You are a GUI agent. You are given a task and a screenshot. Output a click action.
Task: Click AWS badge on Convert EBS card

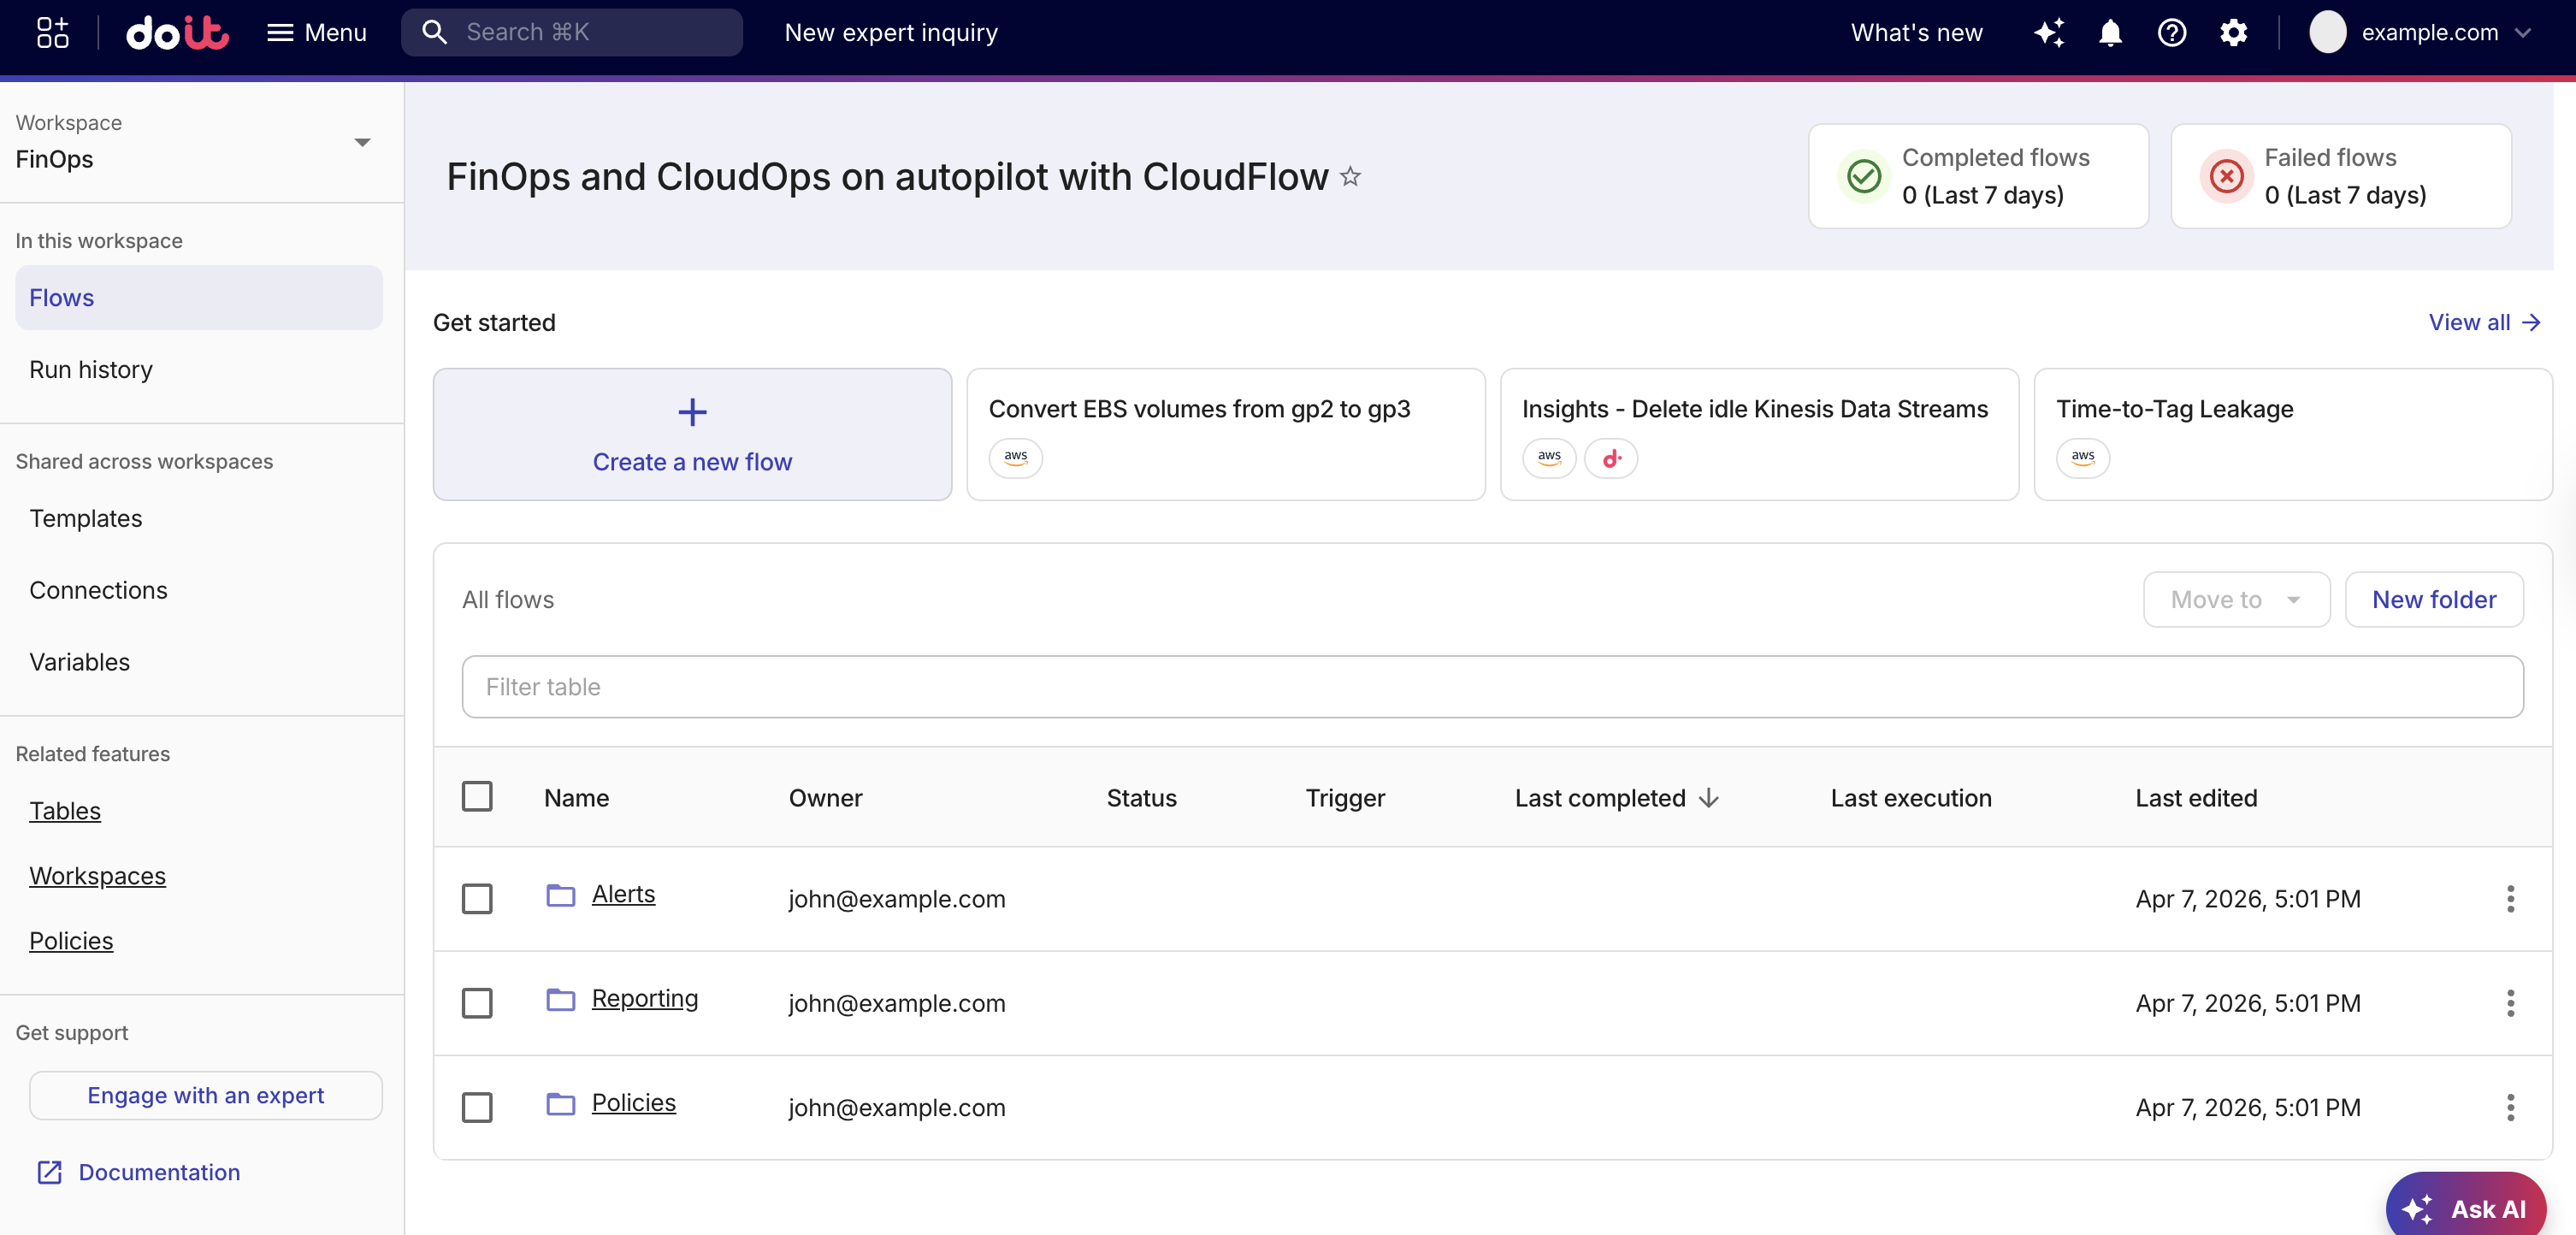[x=1015, y=458]
